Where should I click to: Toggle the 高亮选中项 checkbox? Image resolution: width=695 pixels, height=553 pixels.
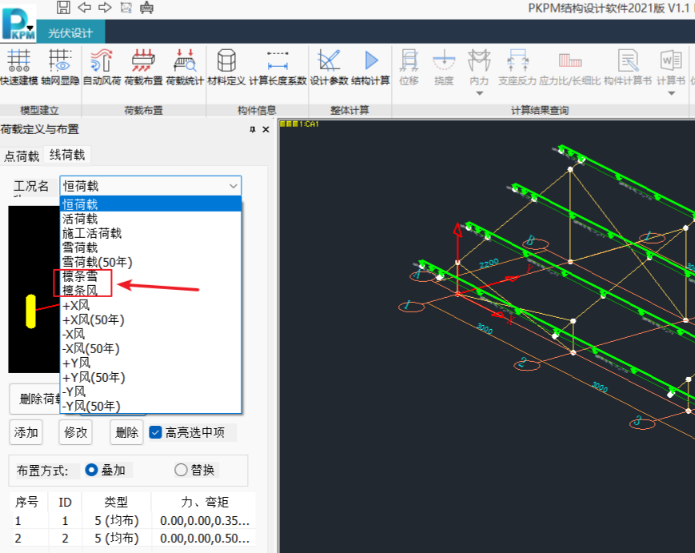tap(155, 433)
